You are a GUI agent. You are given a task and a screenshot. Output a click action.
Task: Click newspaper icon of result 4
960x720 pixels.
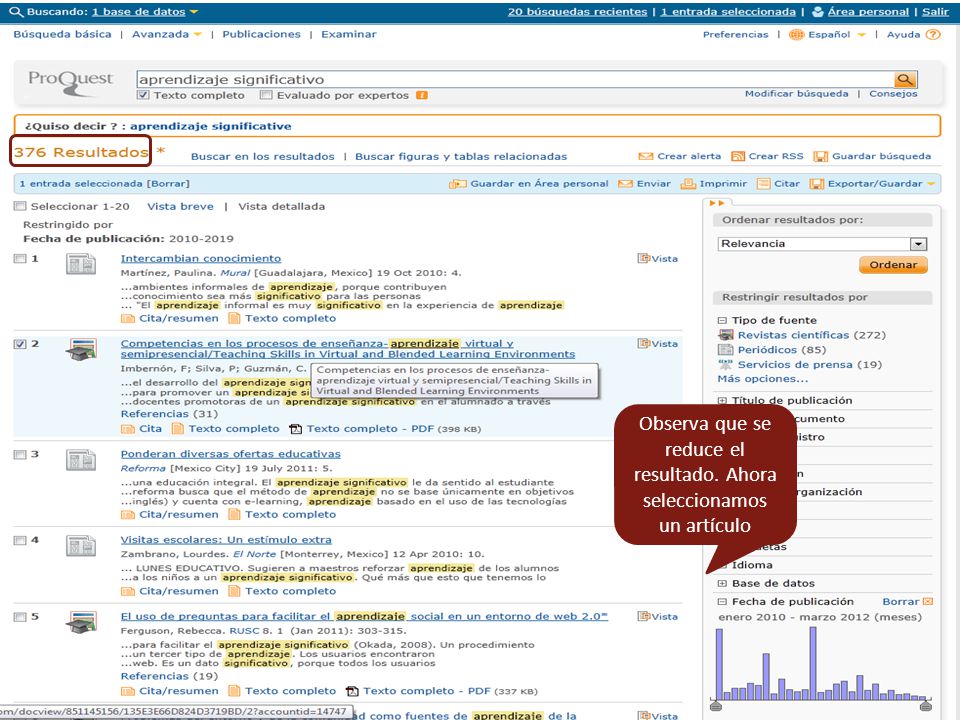tap(81, 546)
